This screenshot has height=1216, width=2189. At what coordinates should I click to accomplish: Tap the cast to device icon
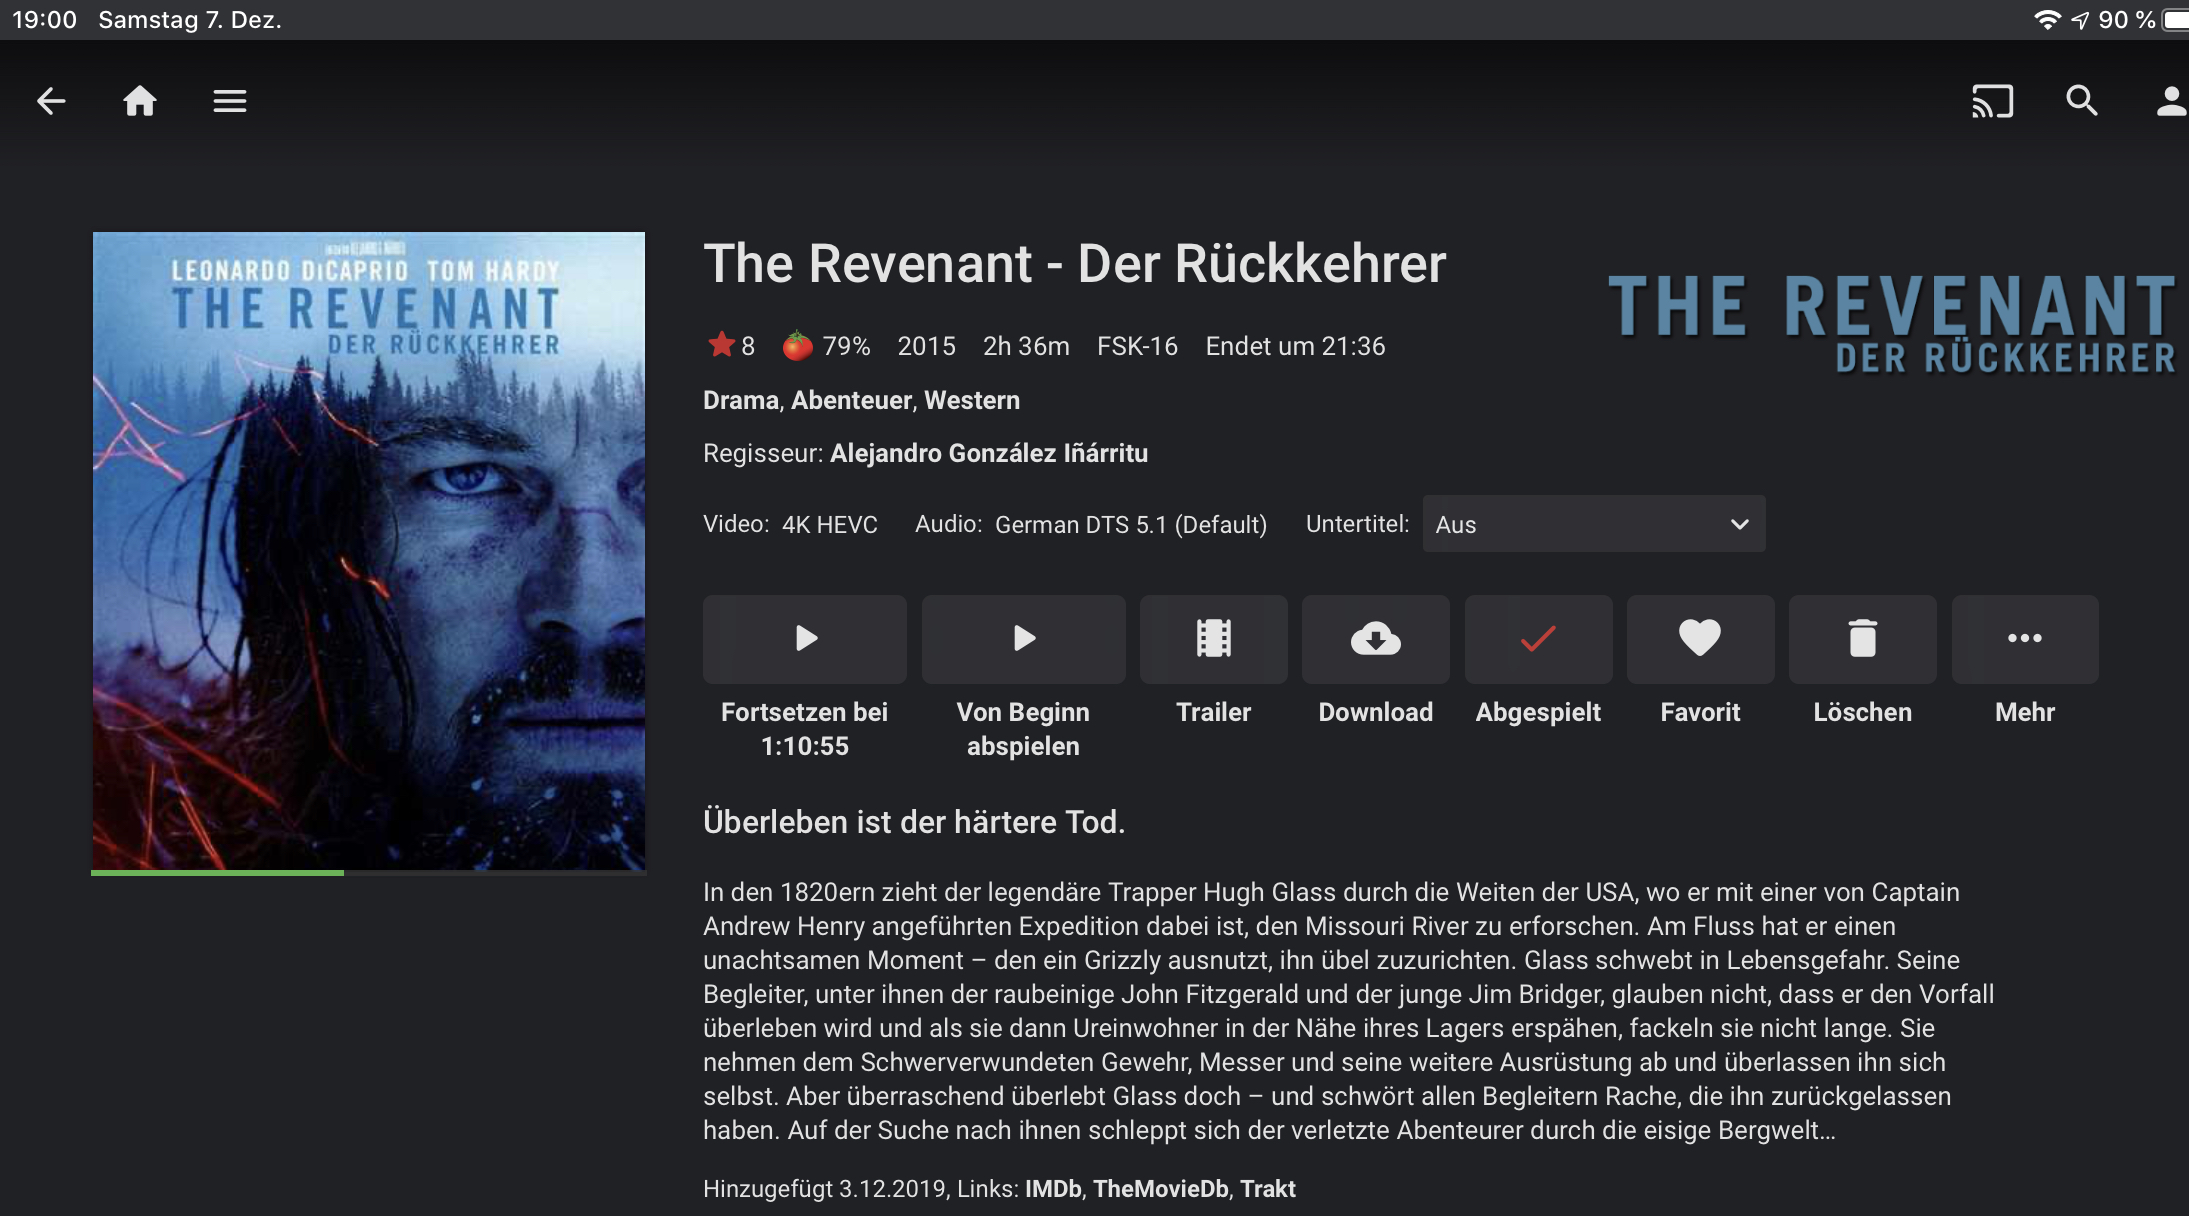[1992, 101]
